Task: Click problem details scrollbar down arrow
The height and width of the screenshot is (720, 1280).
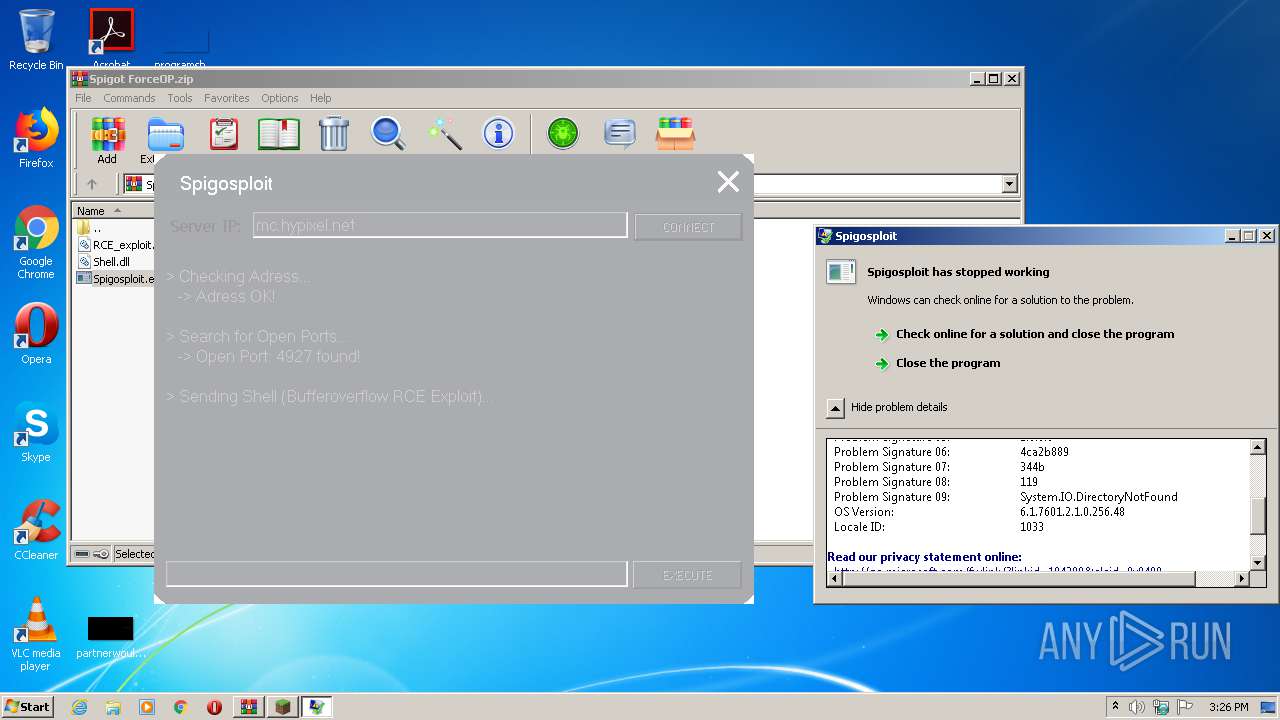Action: (x=1259, y=562)
